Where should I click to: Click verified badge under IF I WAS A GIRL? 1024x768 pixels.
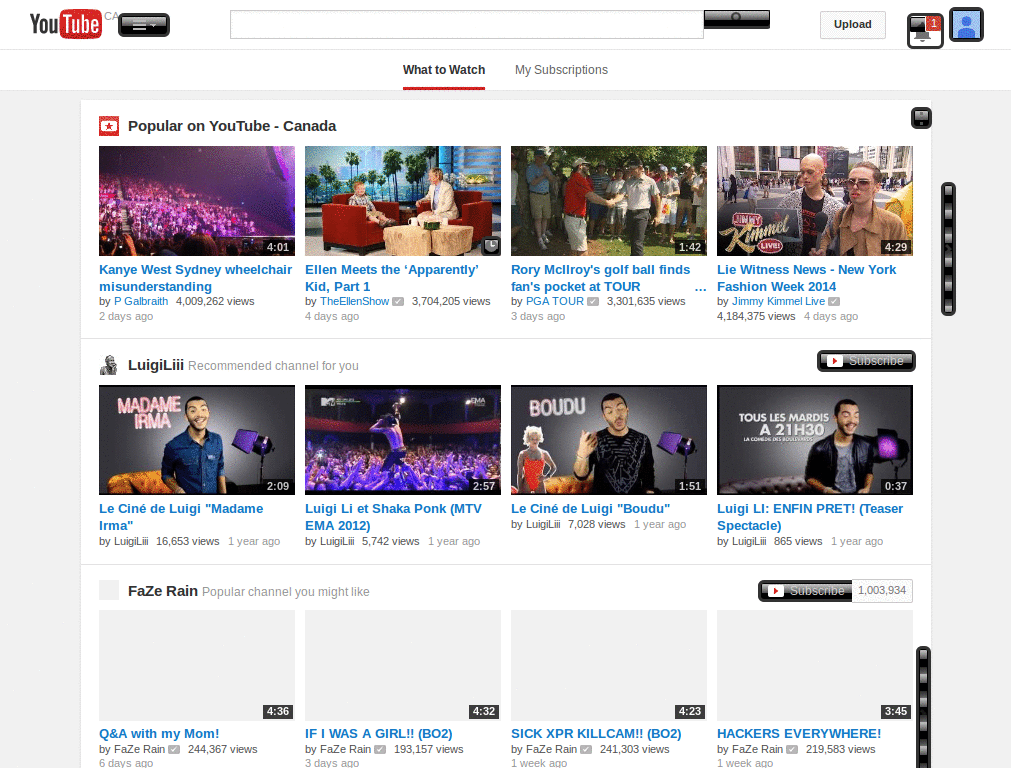pyautogui.click(x=380, y=750)
